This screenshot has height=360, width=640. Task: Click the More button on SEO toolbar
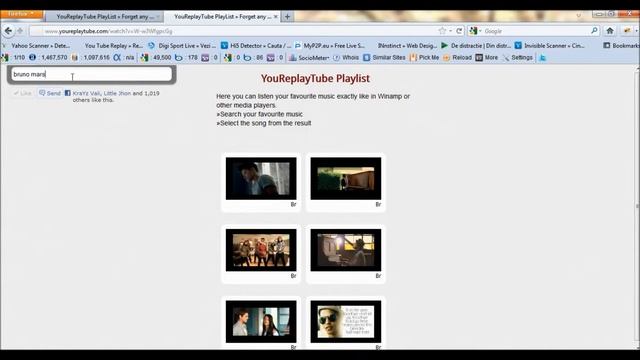487,58
